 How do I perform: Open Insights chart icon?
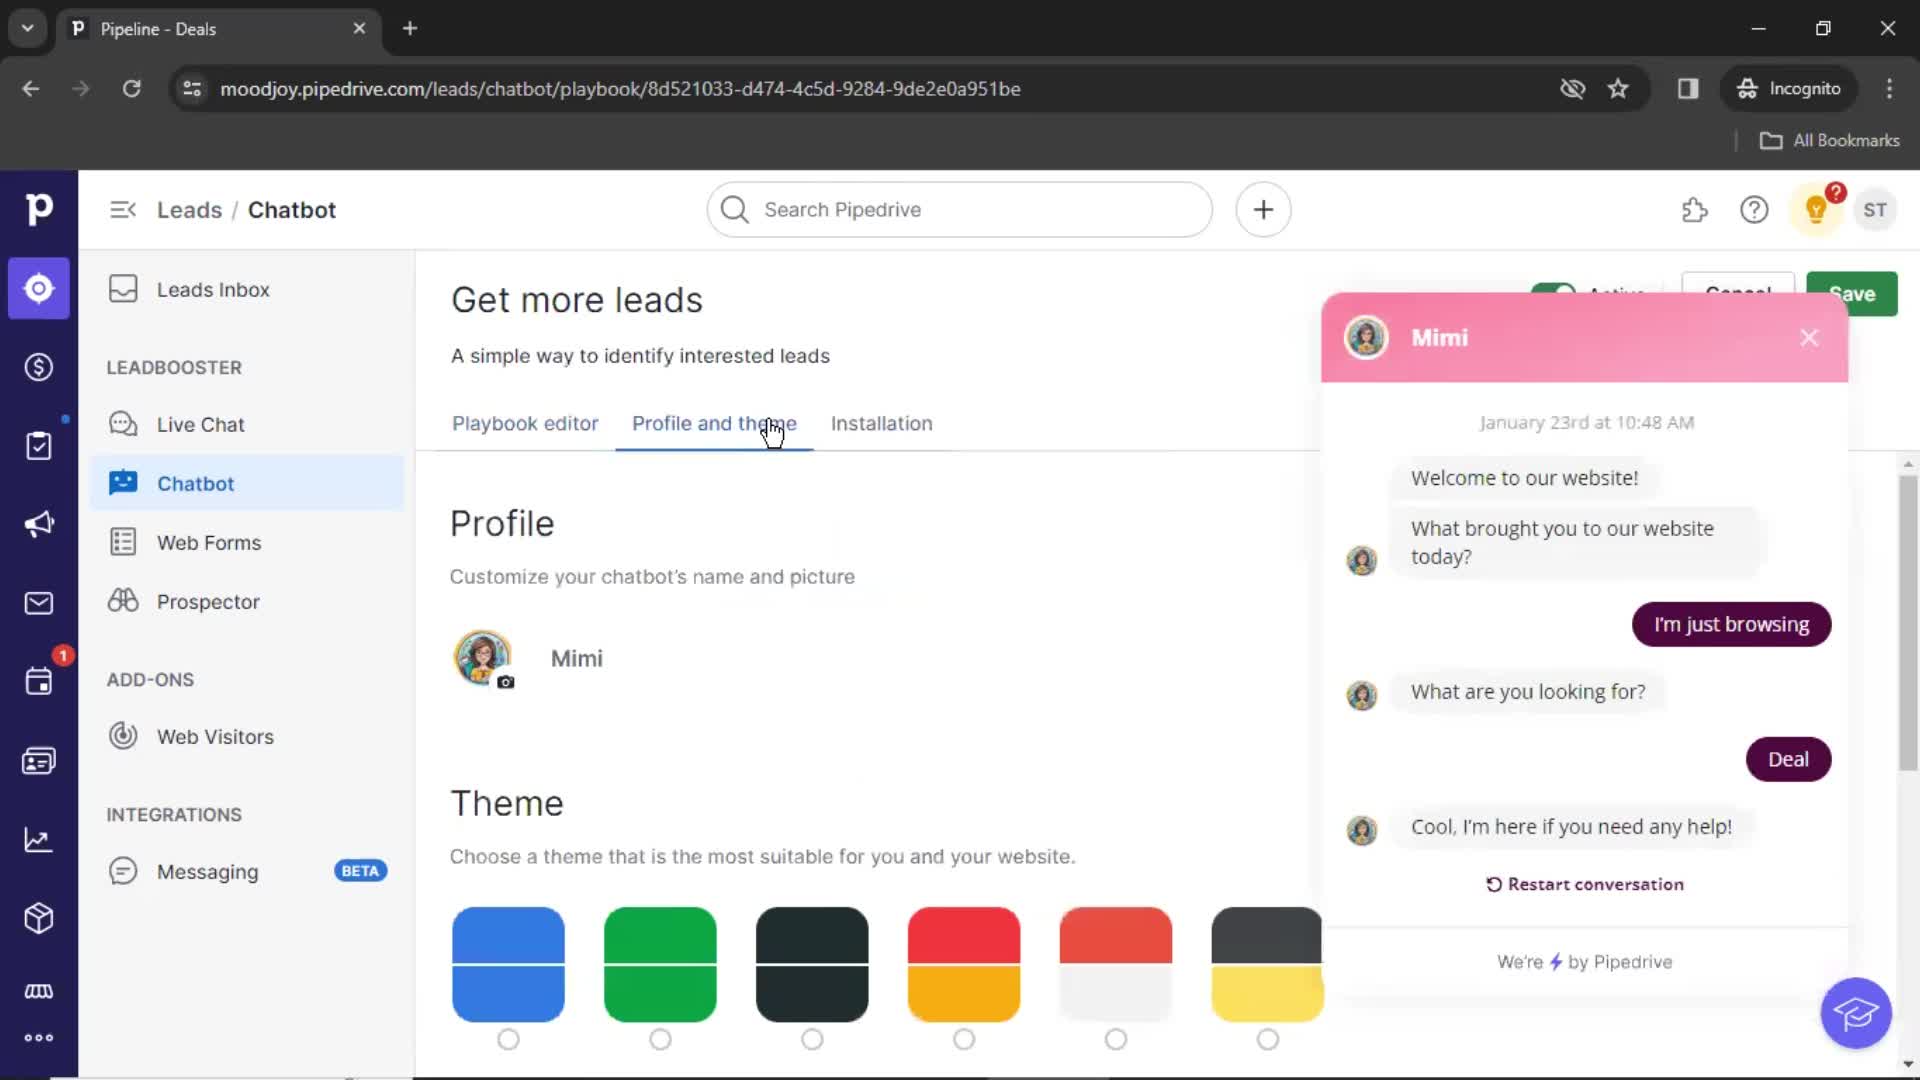[38, 840]
